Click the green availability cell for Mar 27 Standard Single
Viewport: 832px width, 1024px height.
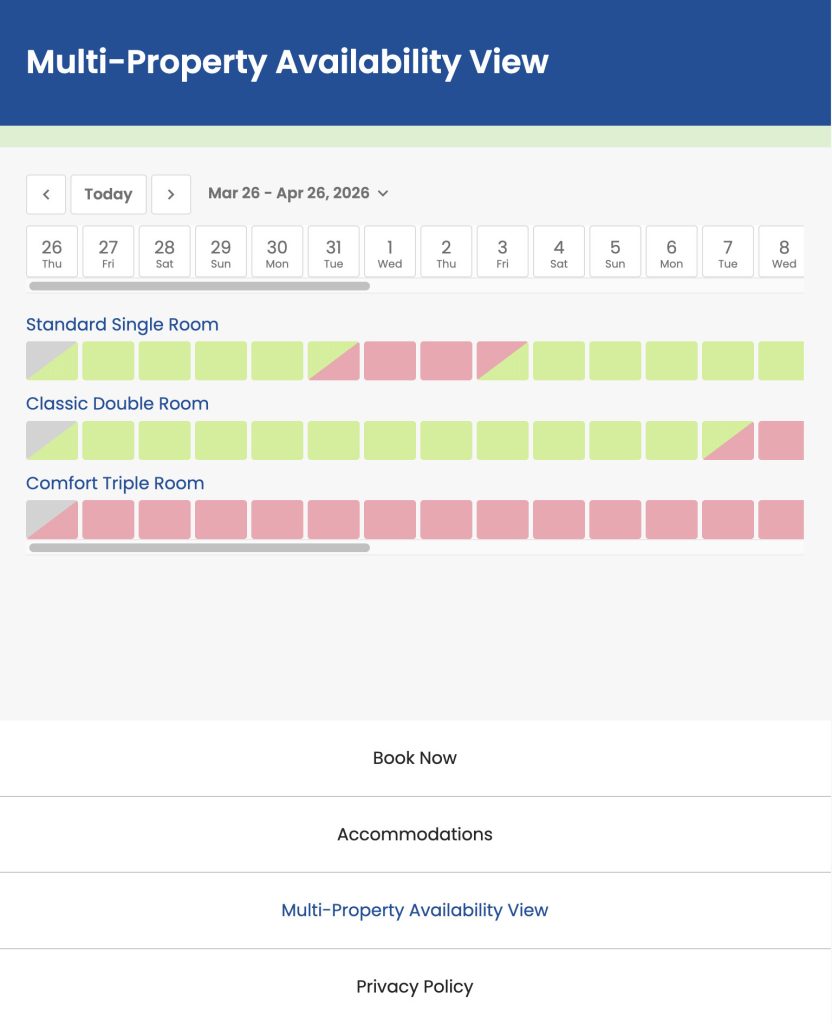(x=108, y=360)
